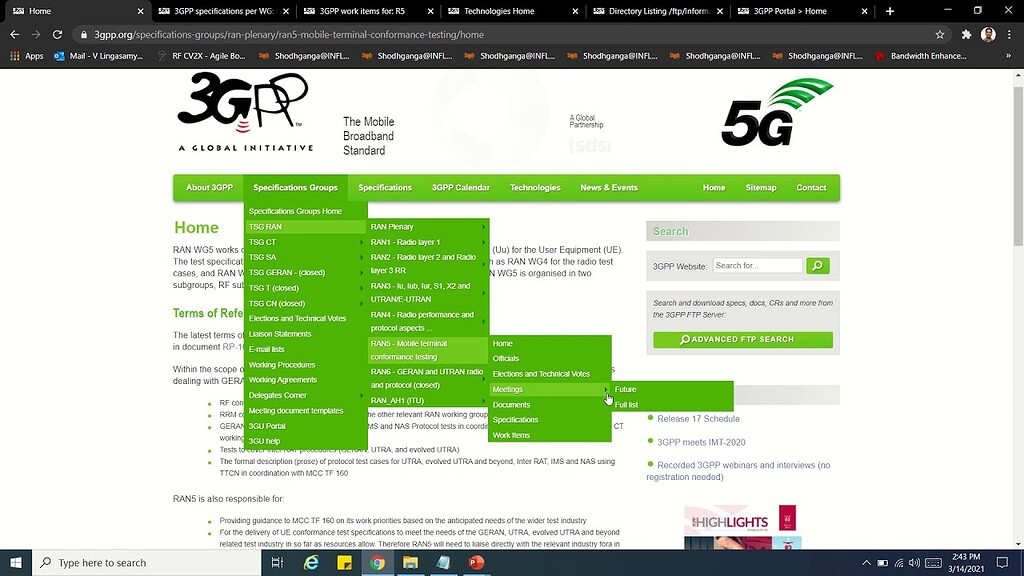Open the Chrome three-dot menu
This screenshot has width=1024, height=576.
(x=1010, y=35)
